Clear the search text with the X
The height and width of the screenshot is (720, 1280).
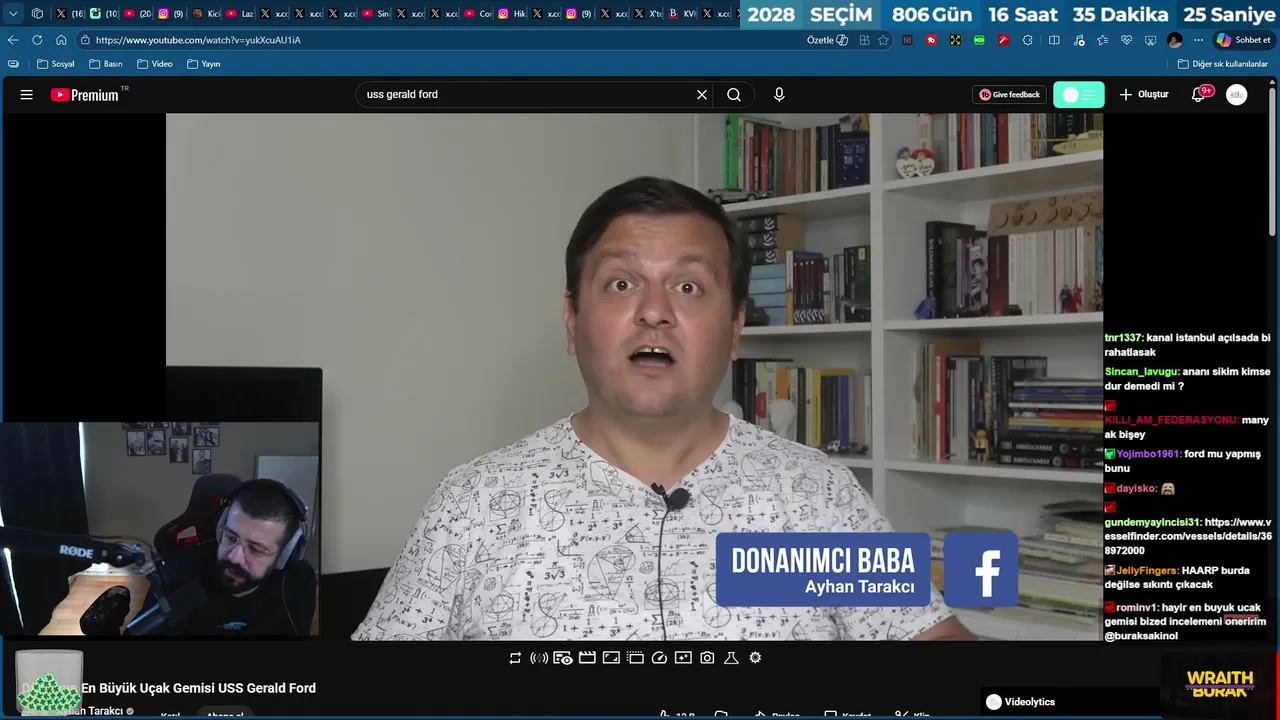click(702, 95)
